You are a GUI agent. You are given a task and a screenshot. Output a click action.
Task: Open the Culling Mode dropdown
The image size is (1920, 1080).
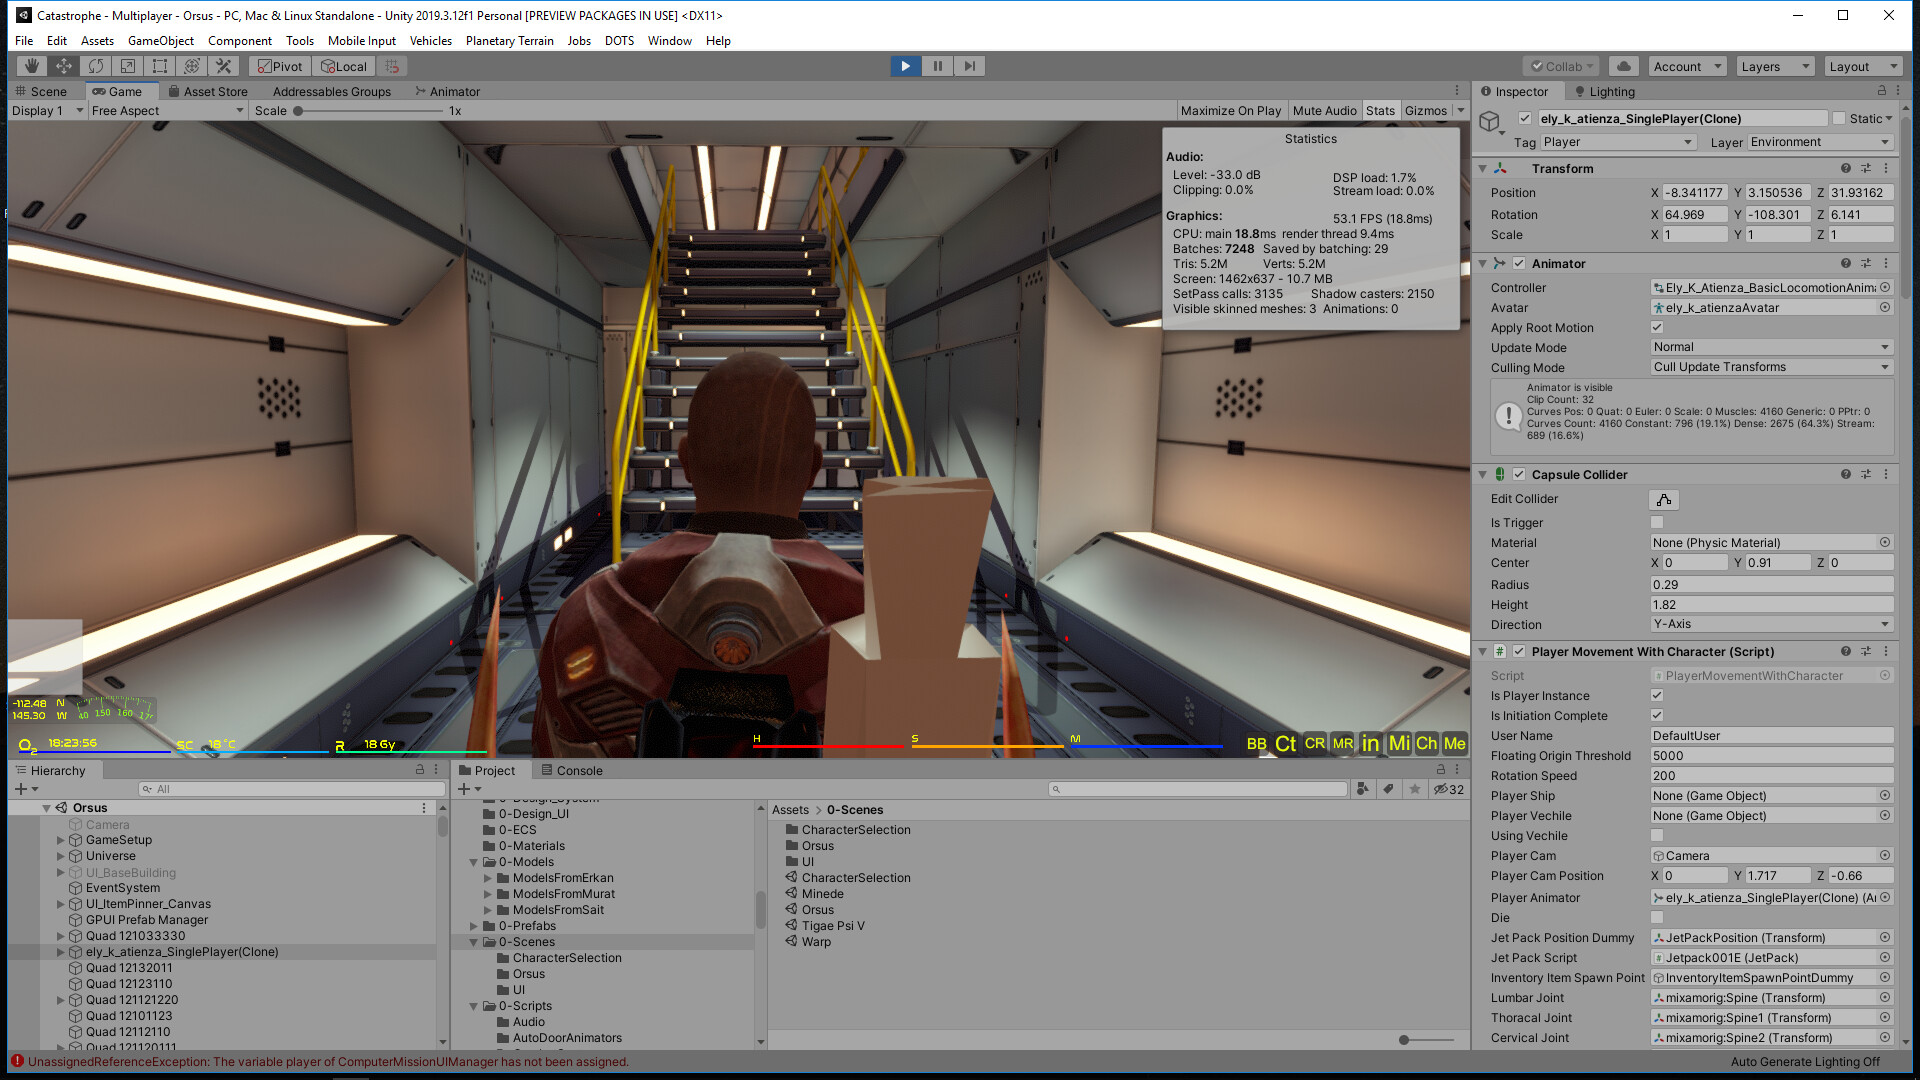1770,367
